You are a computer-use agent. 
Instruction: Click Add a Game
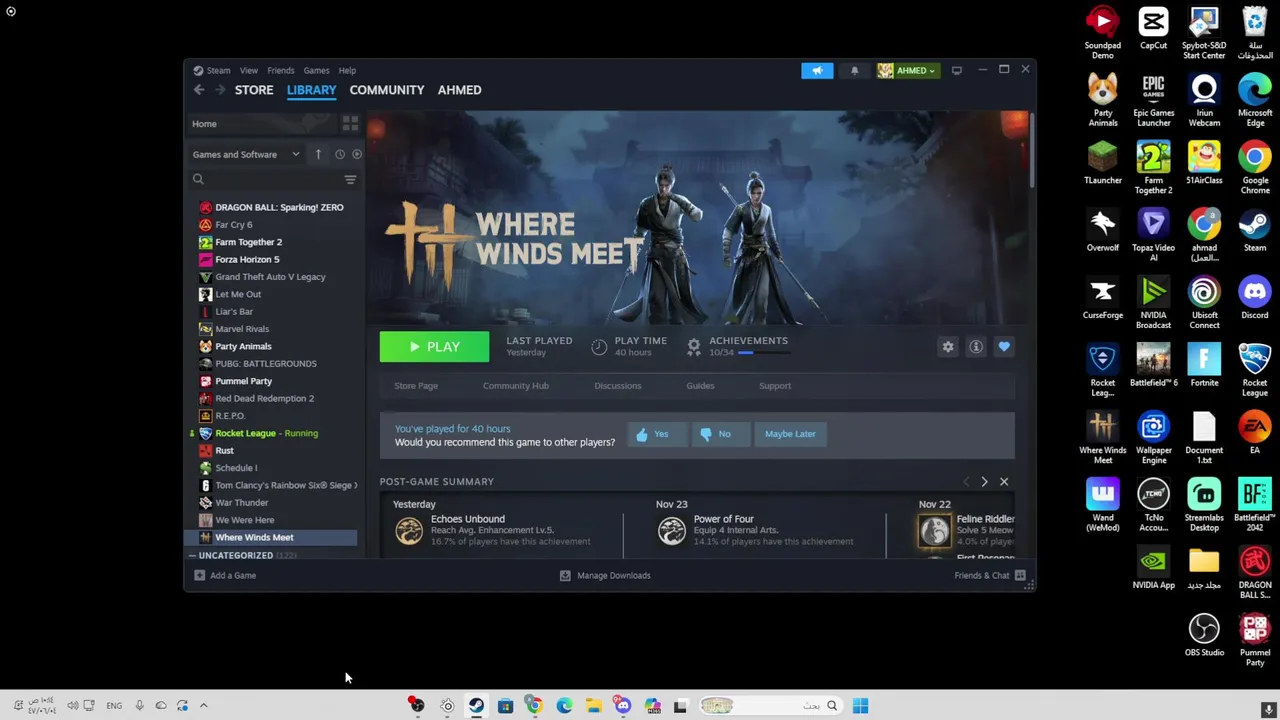point(225,576)
